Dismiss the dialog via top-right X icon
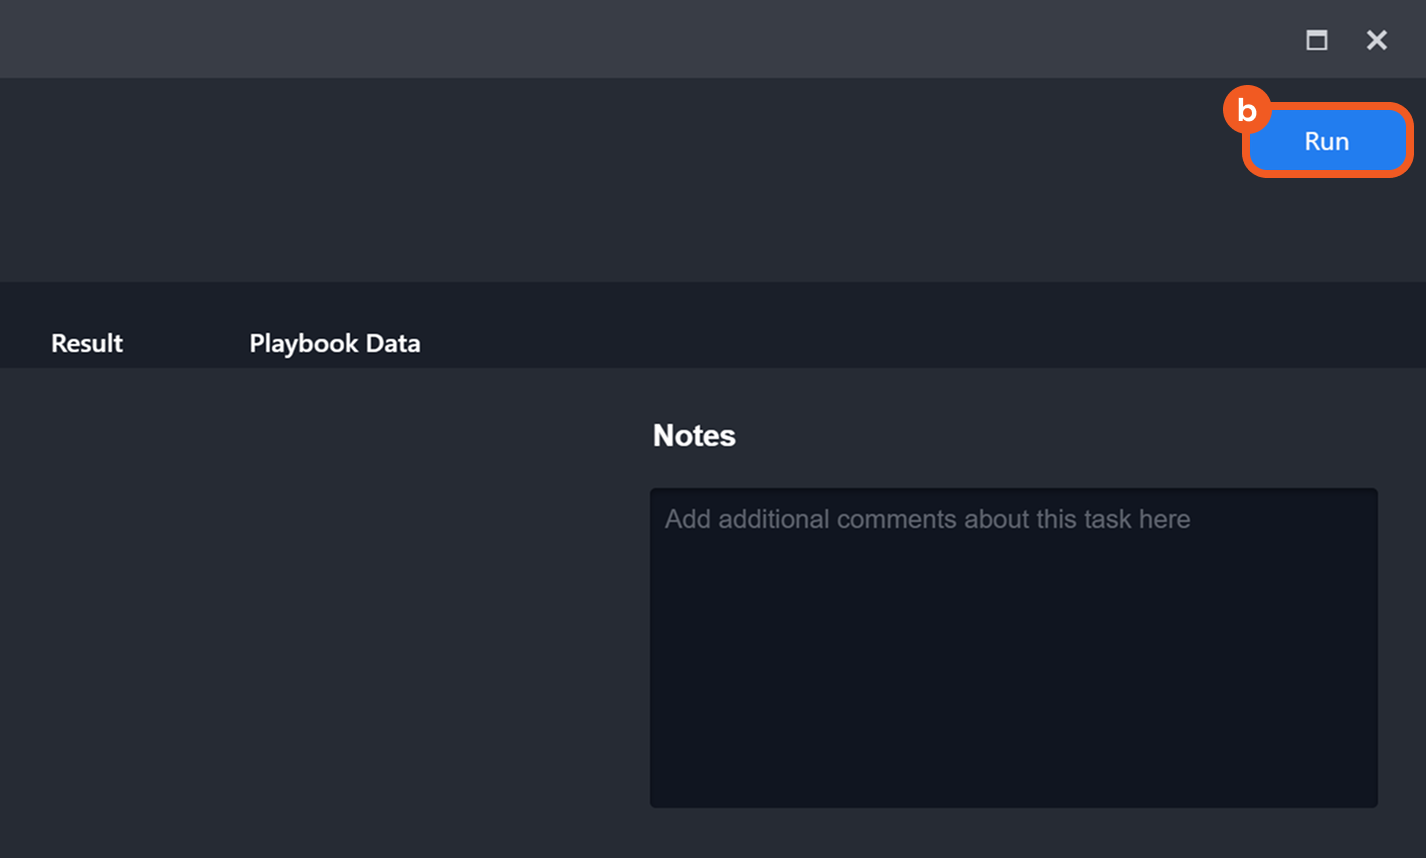The height and width of the screenshot is (858, 1426). [x=1376, y=40]
